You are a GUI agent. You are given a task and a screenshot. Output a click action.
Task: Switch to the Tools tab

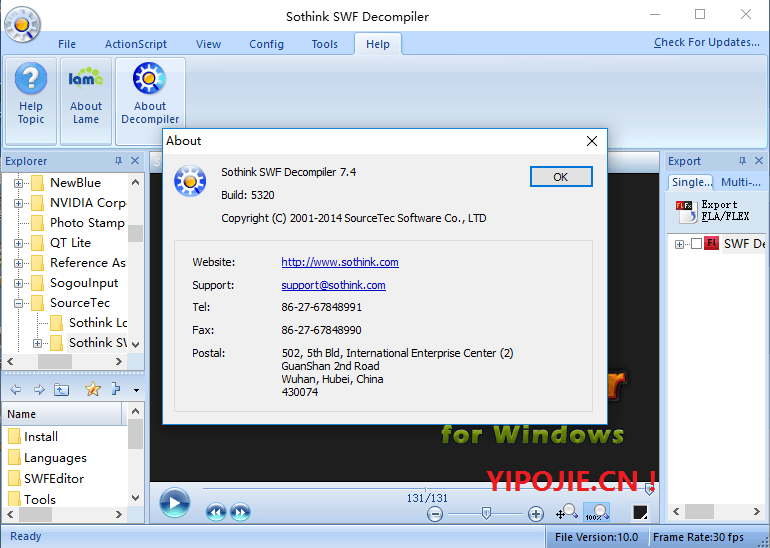[x=325, y=44]
